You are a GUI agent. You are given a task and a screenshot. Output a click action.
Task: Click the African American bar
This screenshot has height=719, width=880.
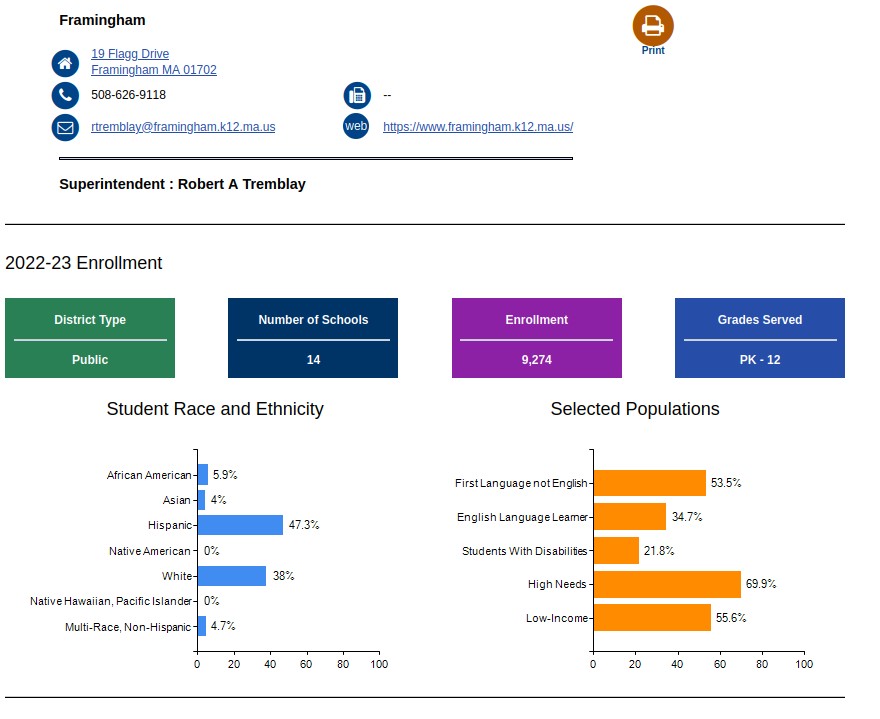point(202,475)
